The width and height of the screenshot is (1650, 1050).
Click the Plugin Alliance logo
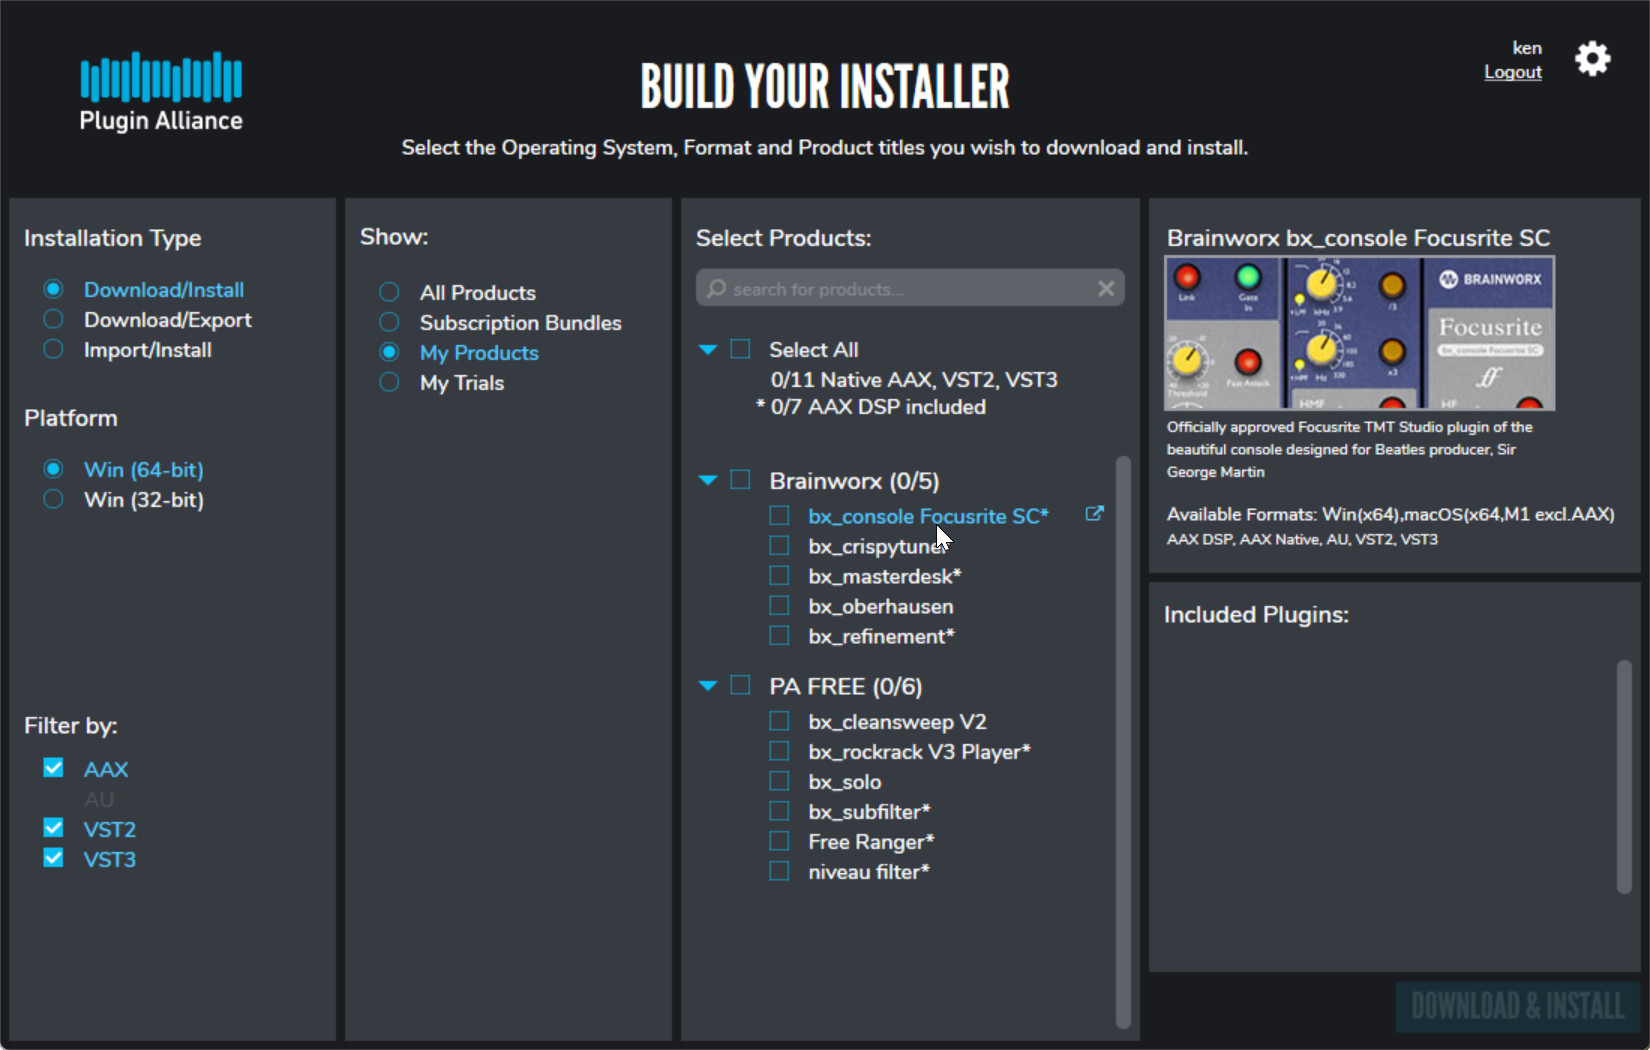(161, 92)
